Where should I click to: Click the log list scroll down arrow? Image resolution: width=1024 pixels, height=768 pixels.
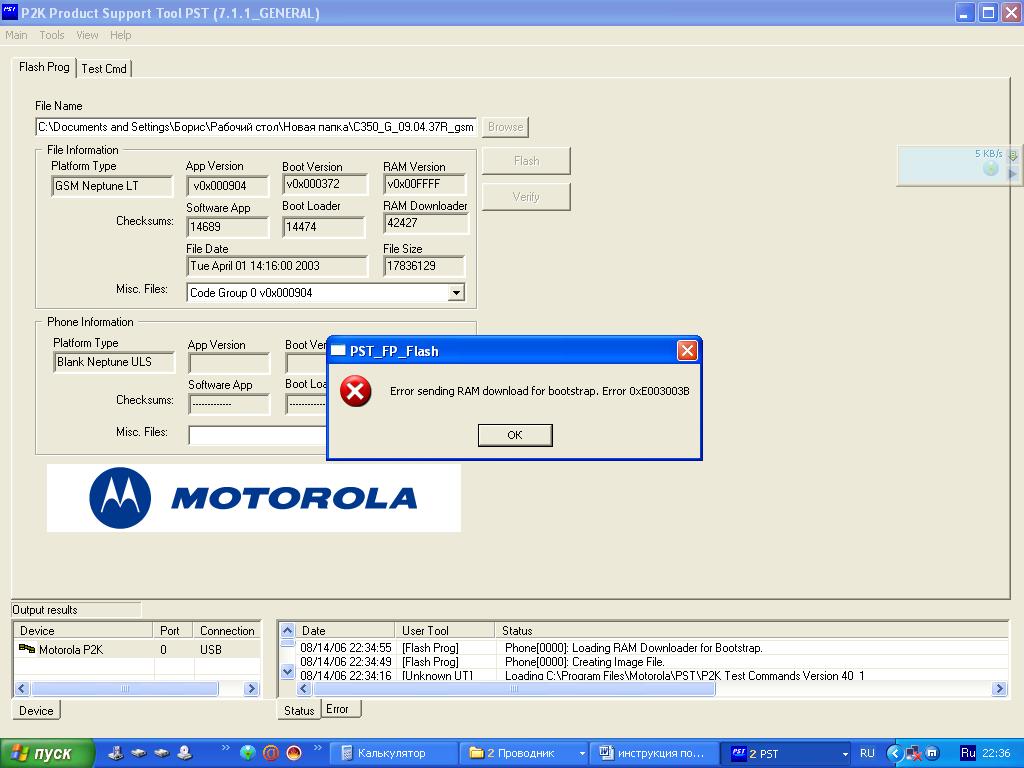point(287,671)
